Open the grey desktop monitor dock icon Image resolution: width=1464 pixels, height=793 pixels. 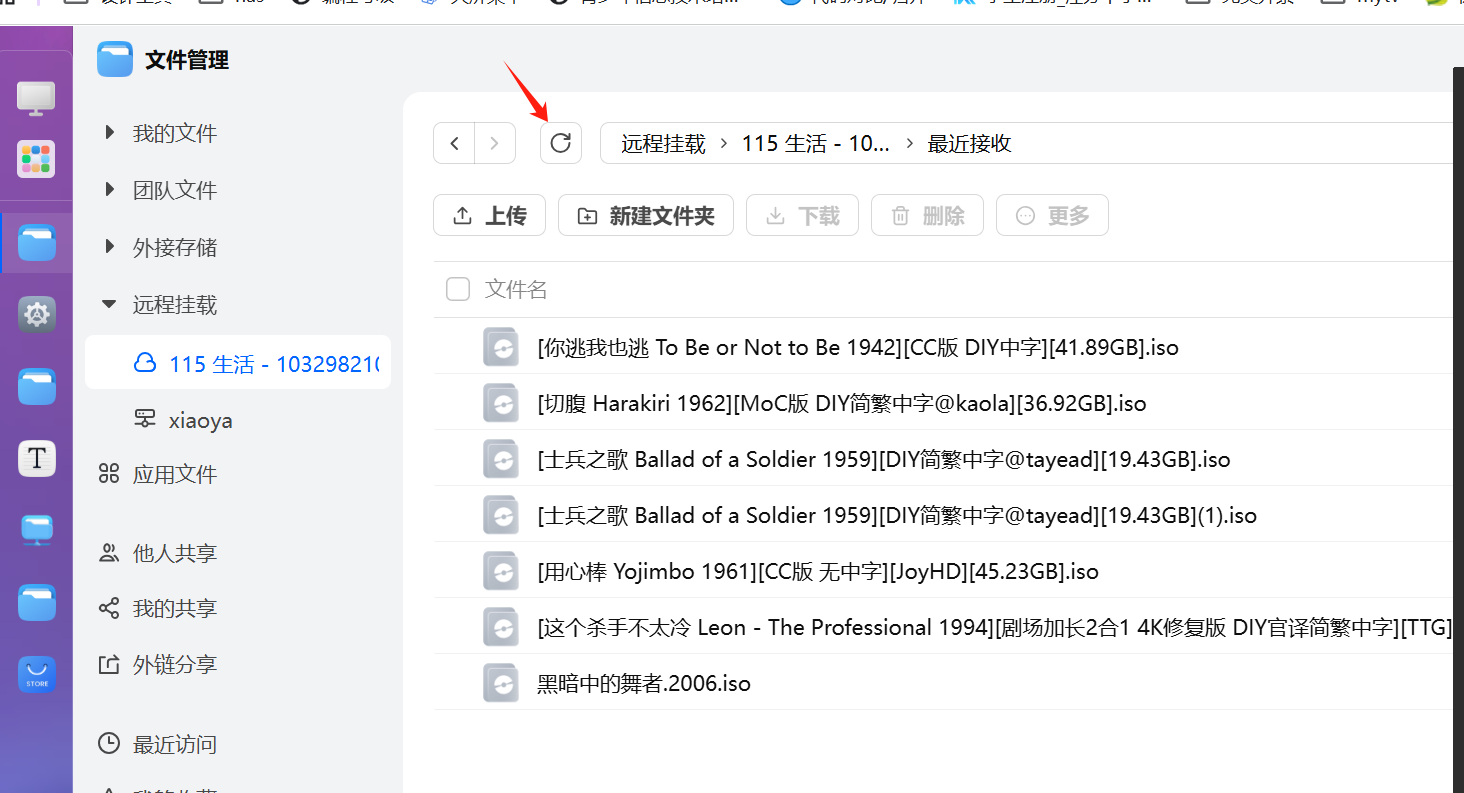click(36, 98)
